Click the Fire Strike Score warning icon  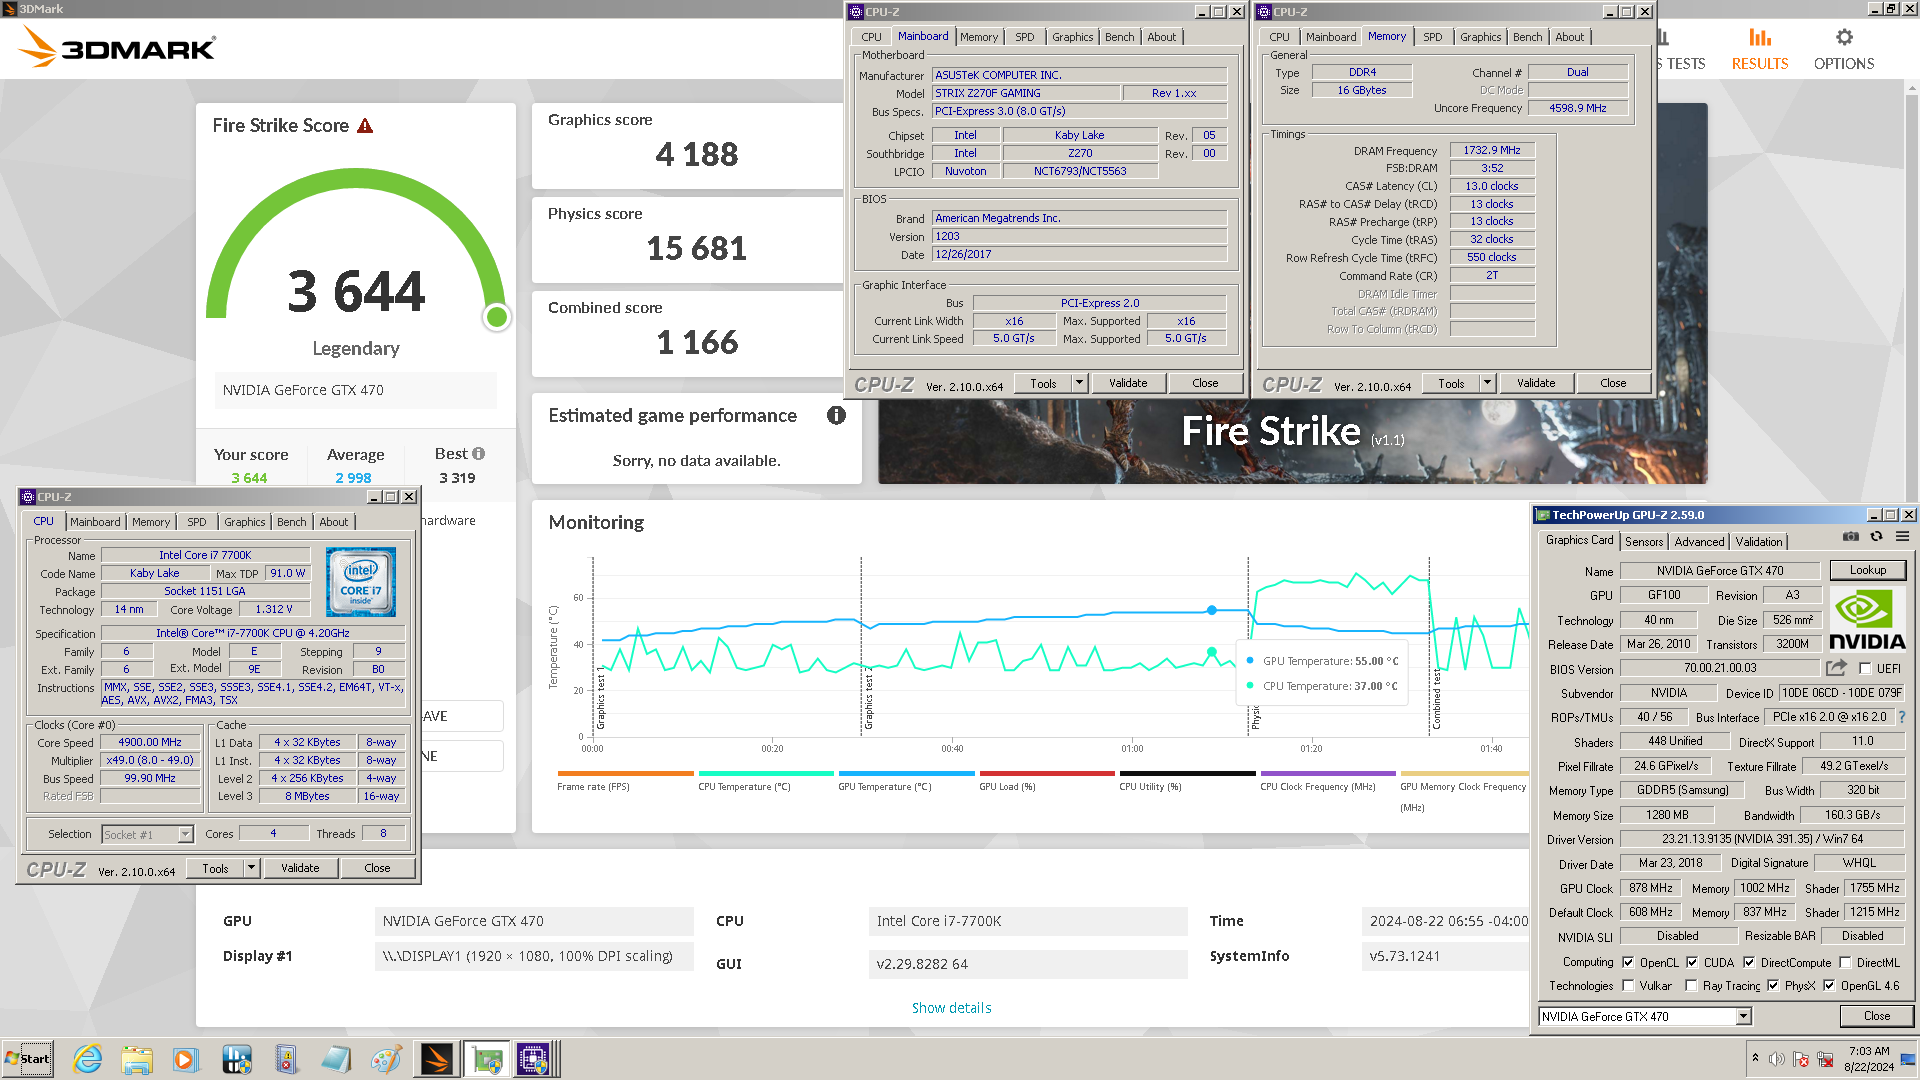365,126
